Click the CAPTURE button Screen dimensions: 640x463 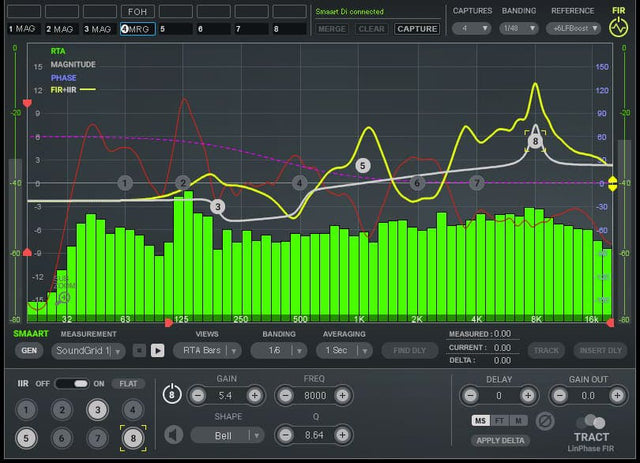click(x=416, y=29)
